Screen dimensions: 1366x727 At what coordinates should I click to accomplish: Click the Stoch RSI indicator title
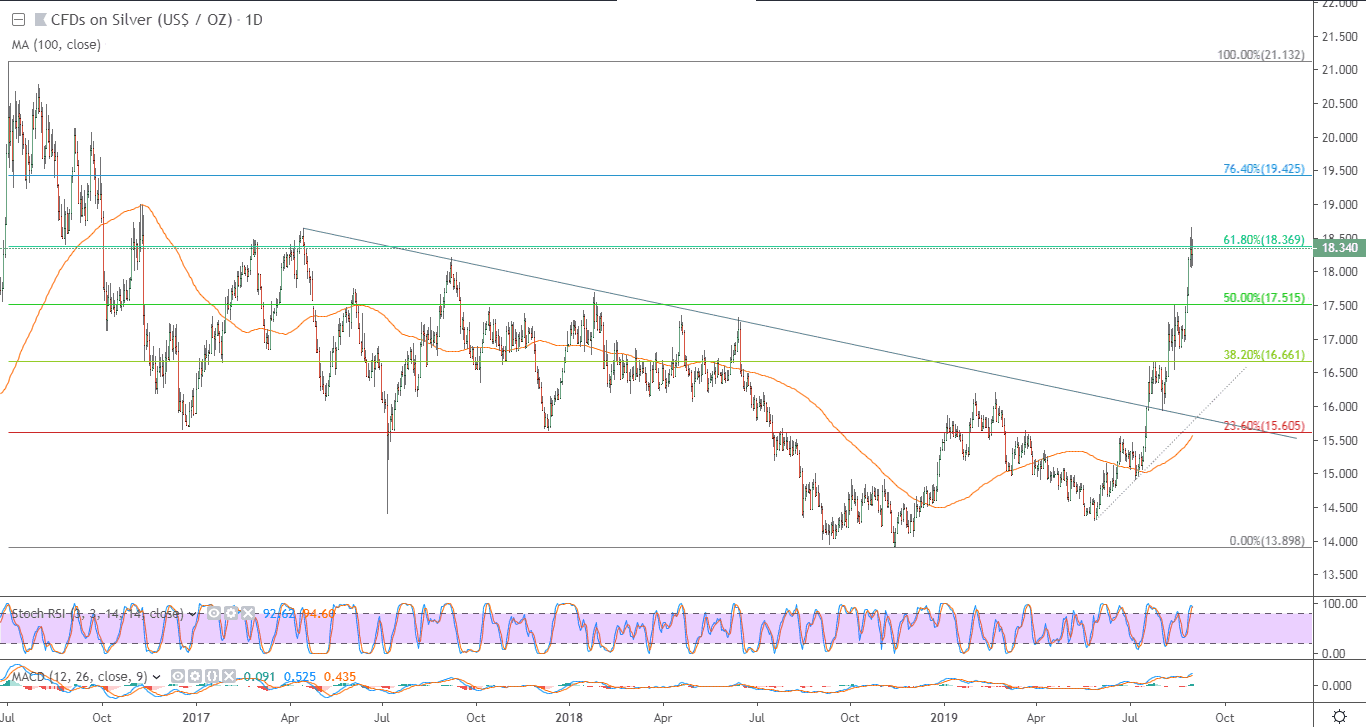(97, 613)
